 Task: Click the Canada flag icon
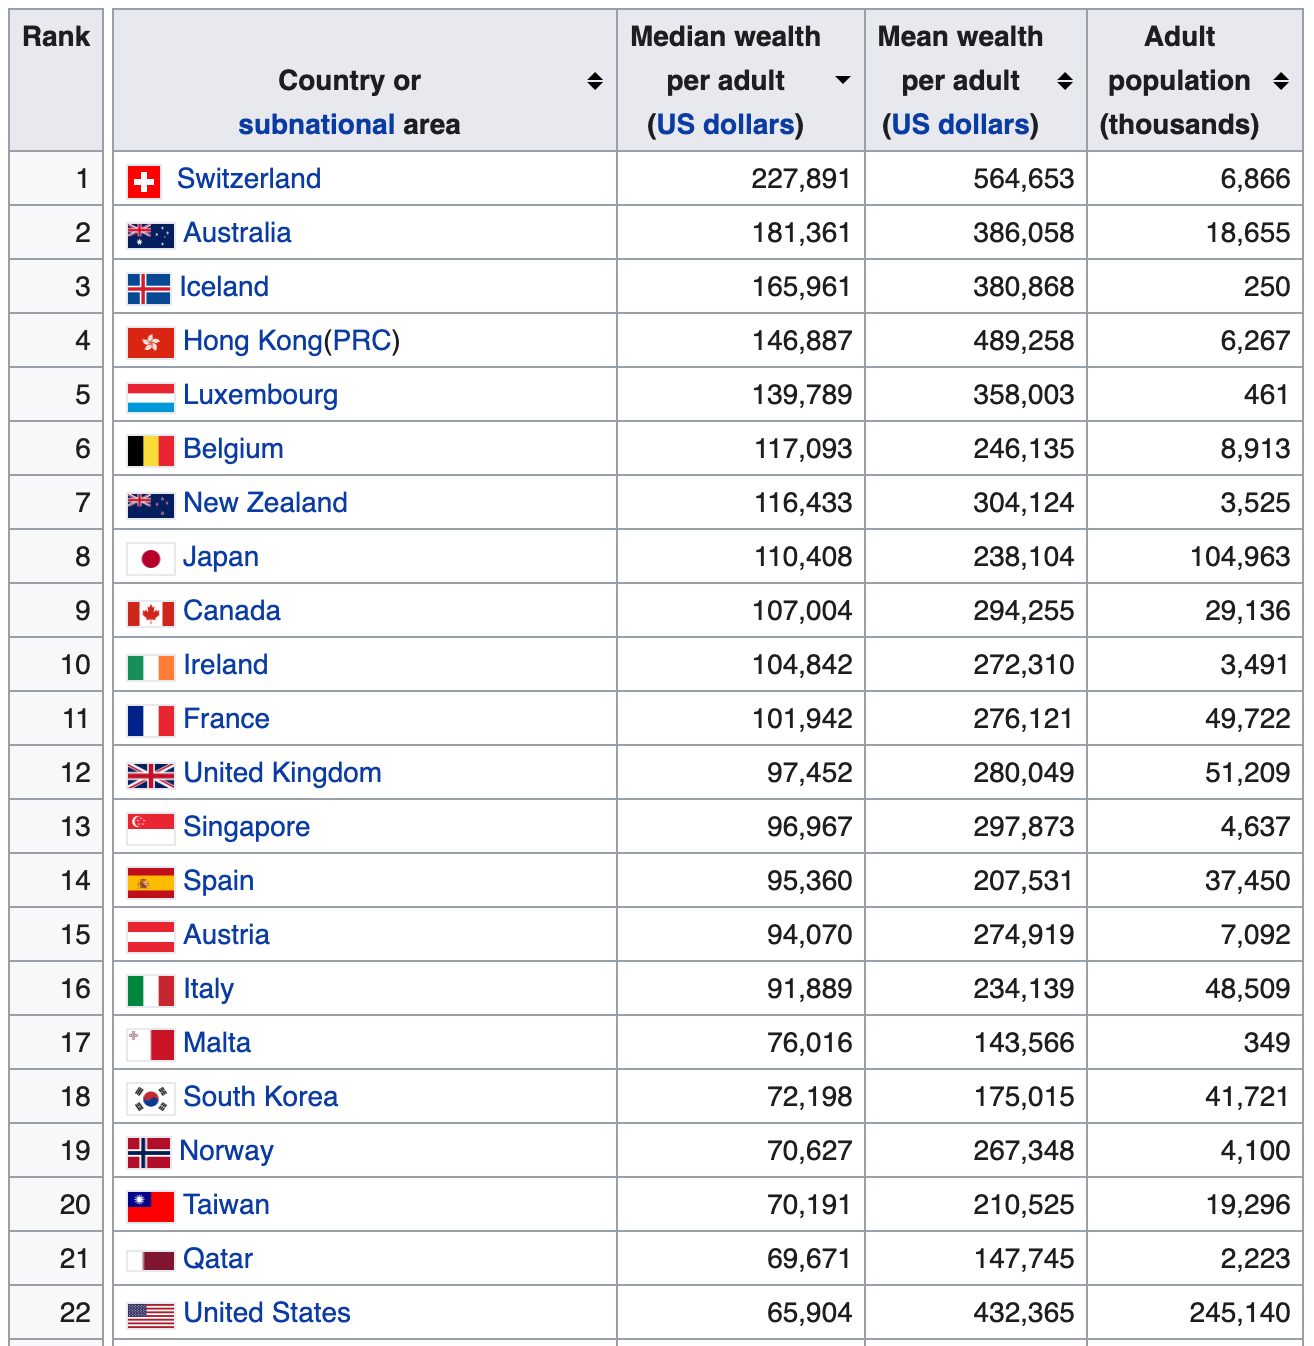(151, 613)
